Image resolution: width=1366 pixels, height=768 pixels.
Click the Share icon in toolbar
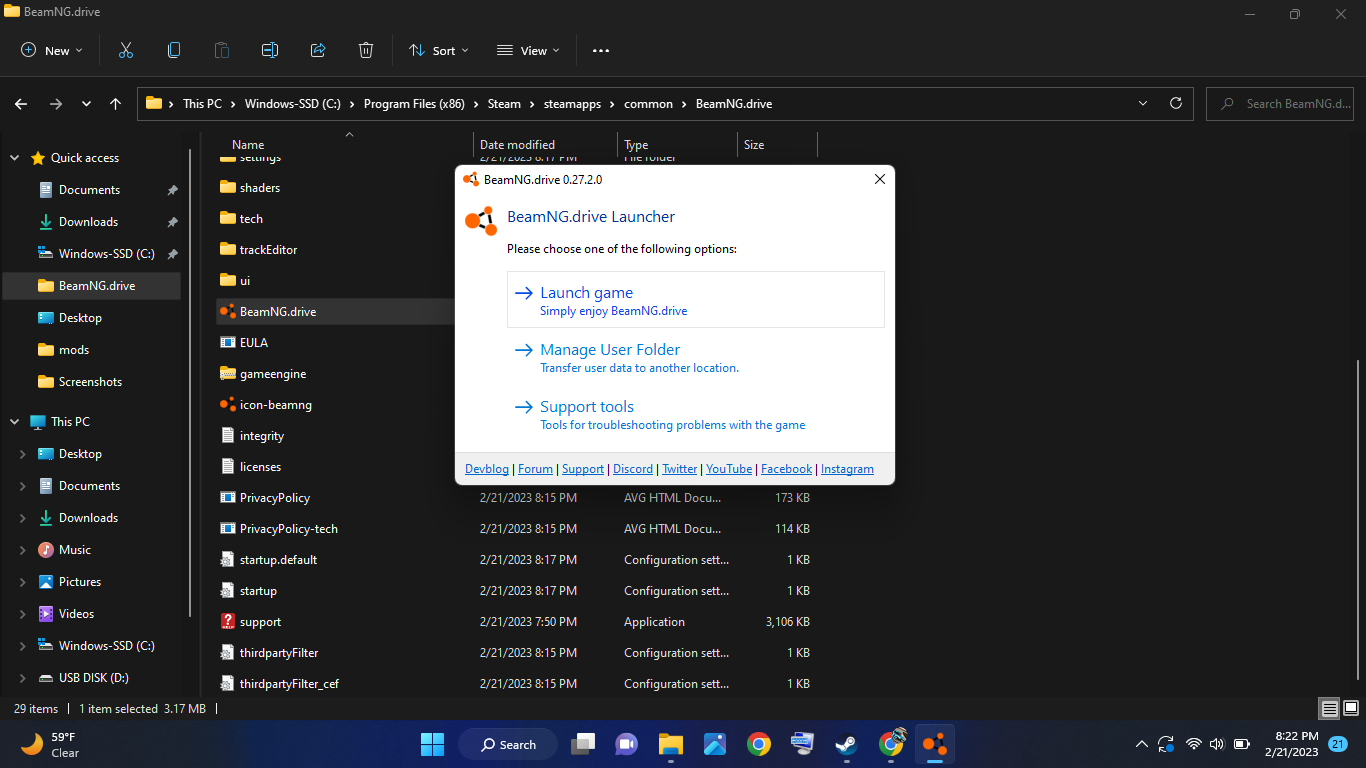click(x=318, y=50)
